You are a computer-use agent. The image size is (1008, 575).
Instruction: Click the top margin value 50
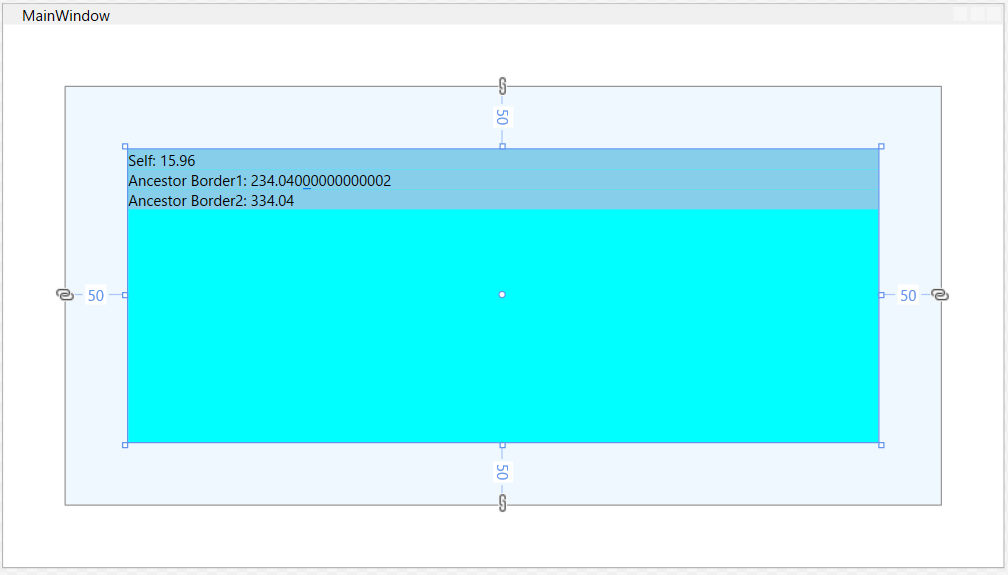(502, 117)
